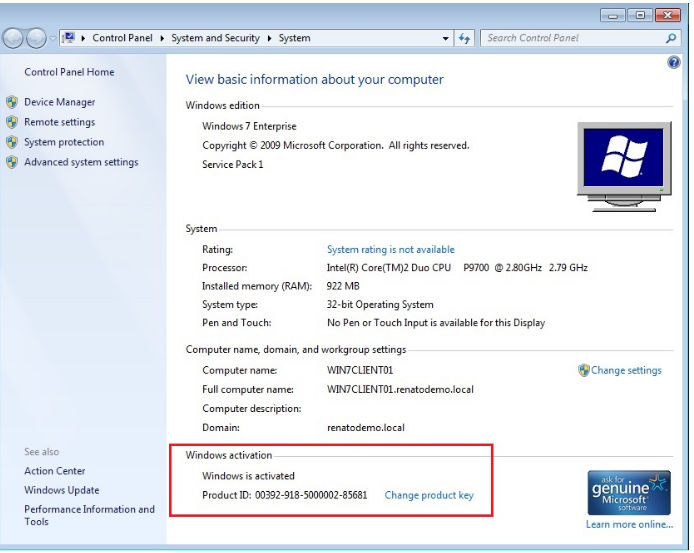Screen dimensions: 694x553
Task: Click shield icon beside Advanced system settings
Action: click(x=12, y=162)
